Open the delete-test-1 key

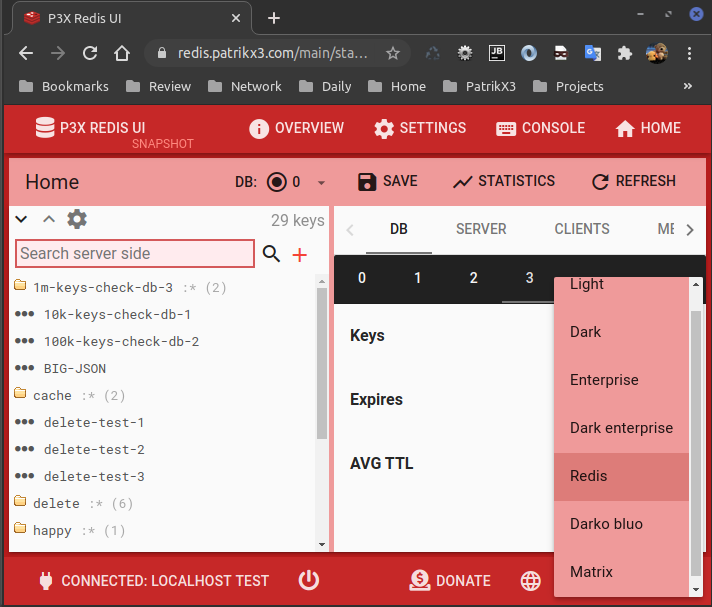click(x=94, y=423)
